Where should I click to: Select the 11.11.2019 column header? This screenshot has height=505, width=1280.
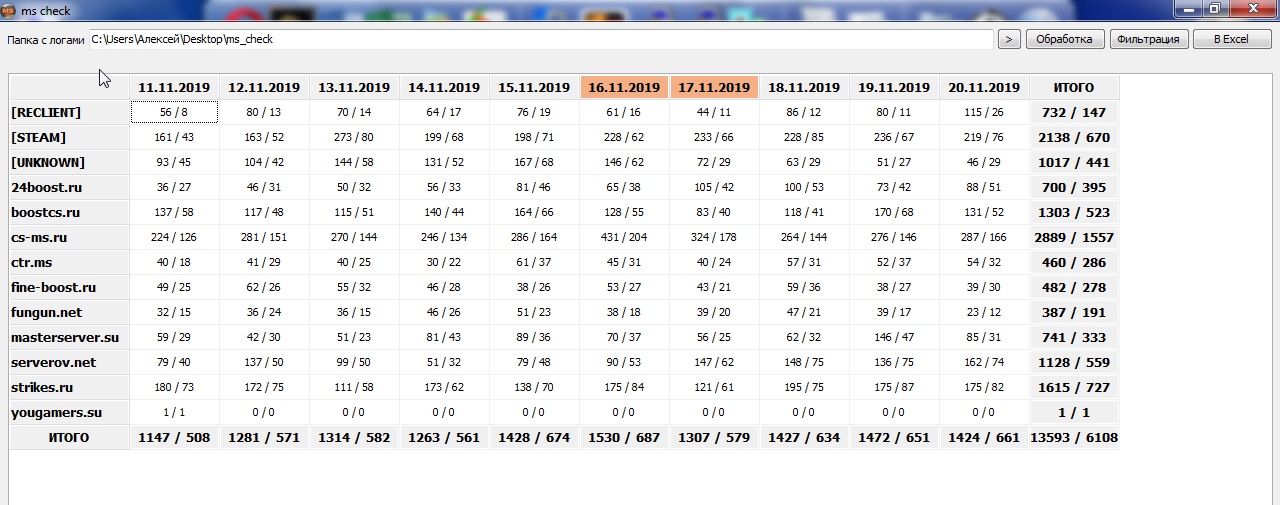(174, 87)
